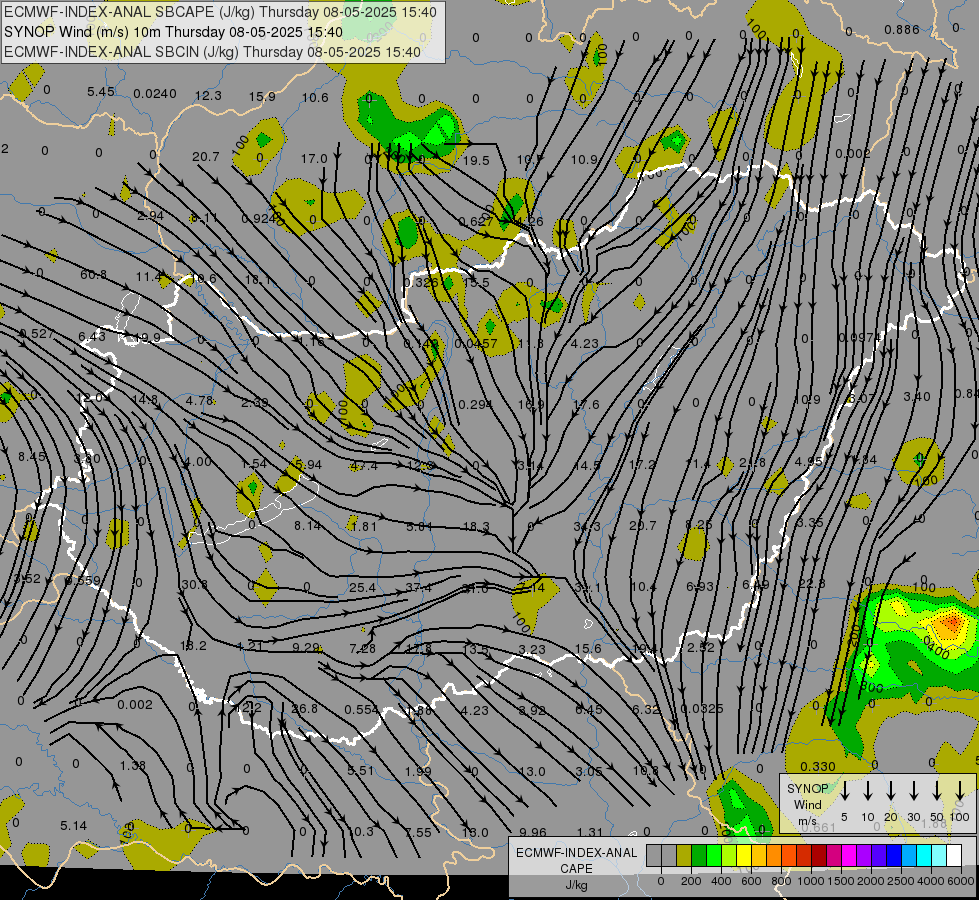Click the map value 47.4

[x=364, y=466]
